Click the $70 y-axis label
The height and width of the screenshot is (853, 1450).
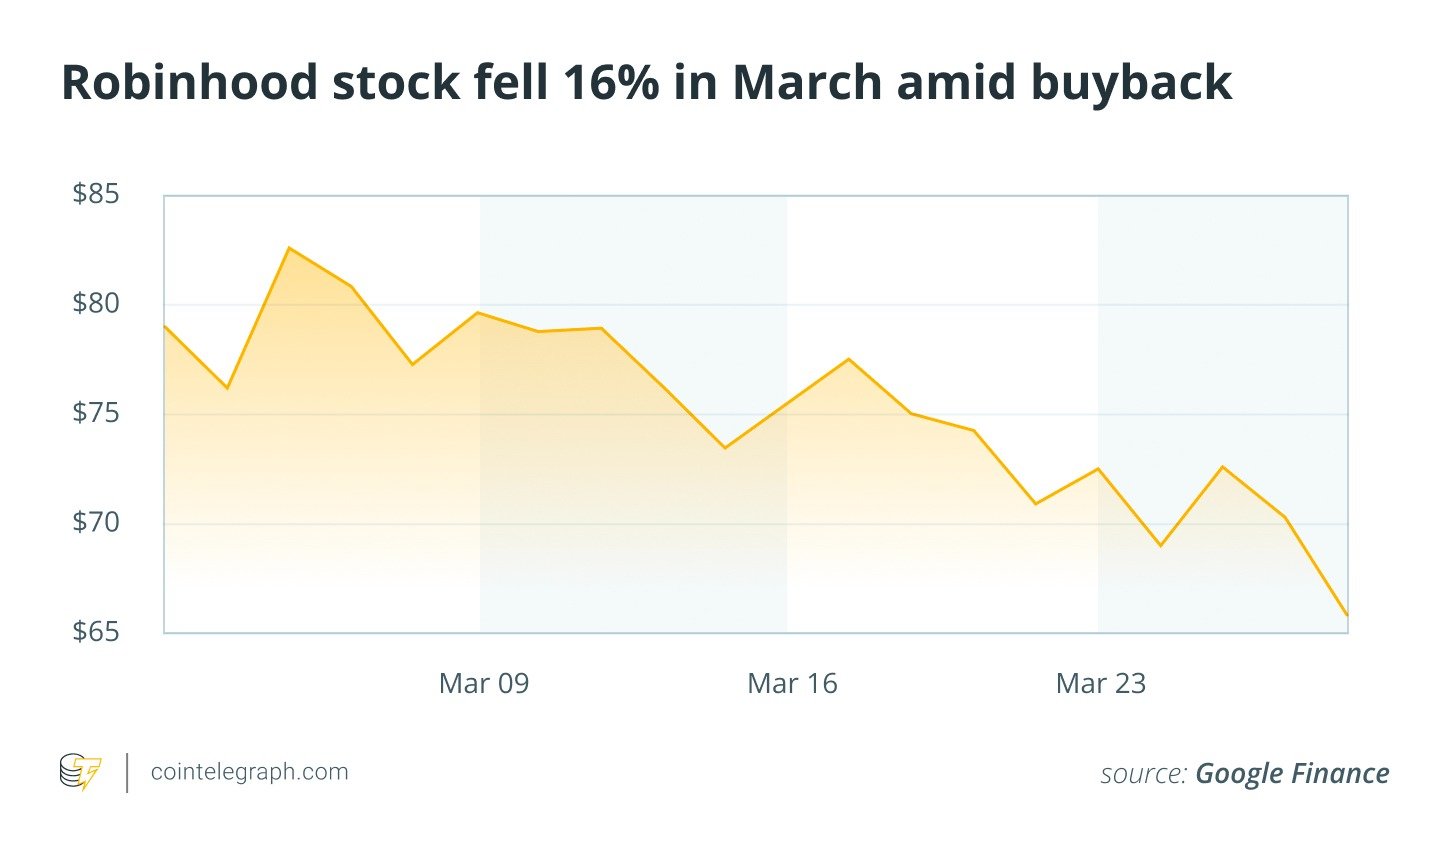pos(96,522)
